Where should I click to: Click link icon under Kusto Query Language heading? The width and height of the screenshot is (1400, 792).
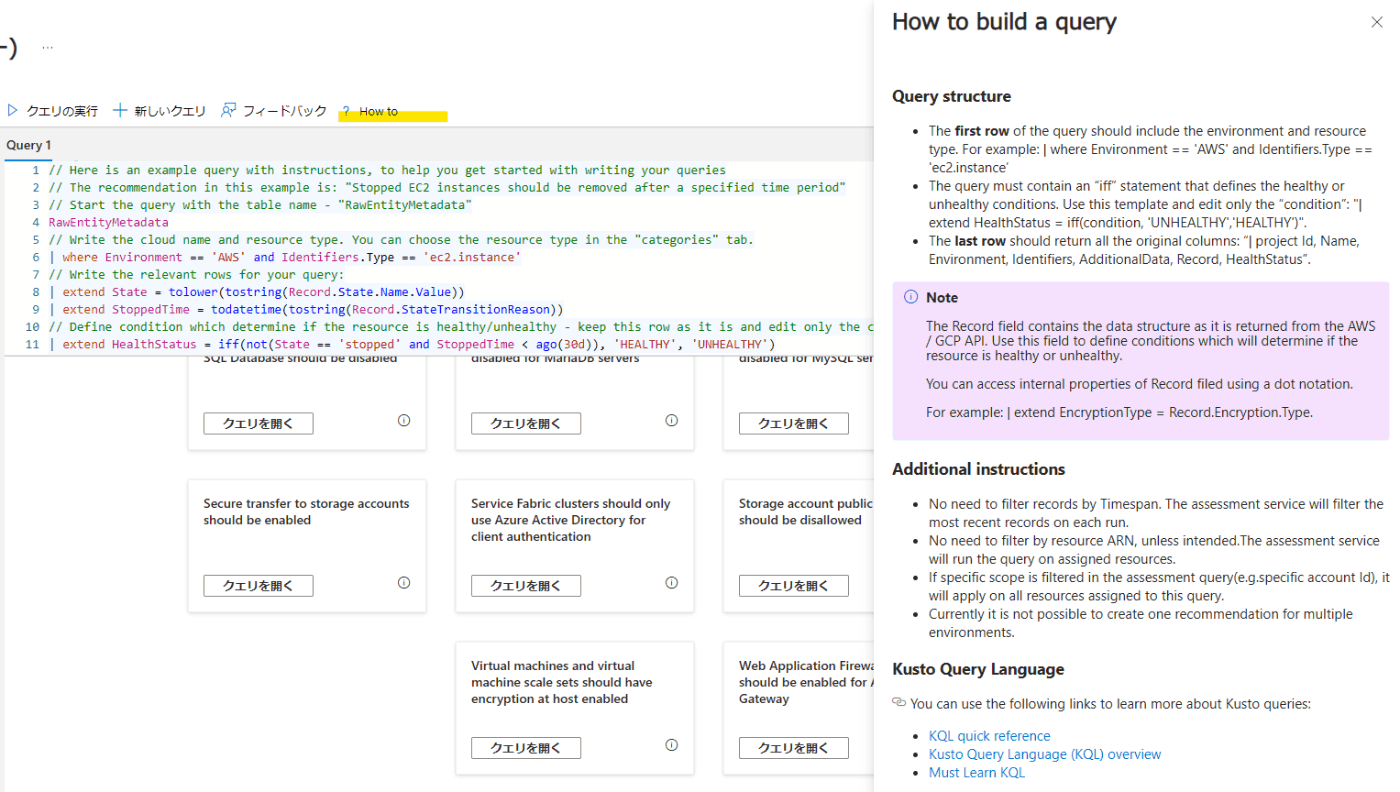(x=899, y=703)
